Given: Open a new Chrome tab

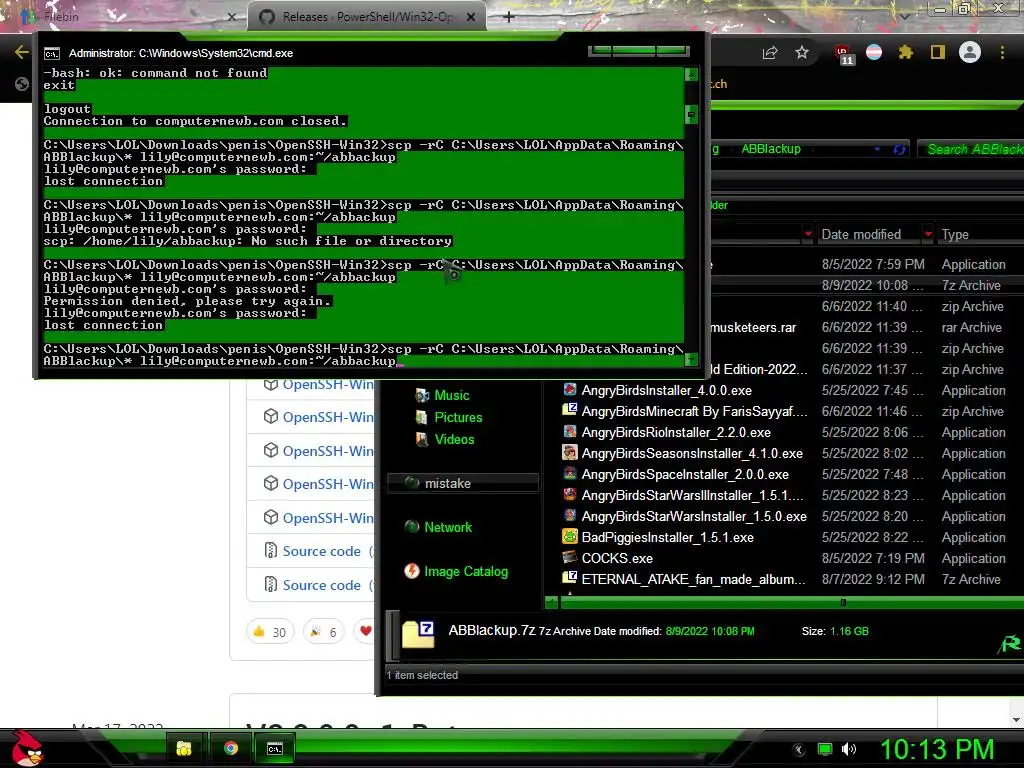Looking at the screenshot, I should pyautogui.click(x=509, y=18).
